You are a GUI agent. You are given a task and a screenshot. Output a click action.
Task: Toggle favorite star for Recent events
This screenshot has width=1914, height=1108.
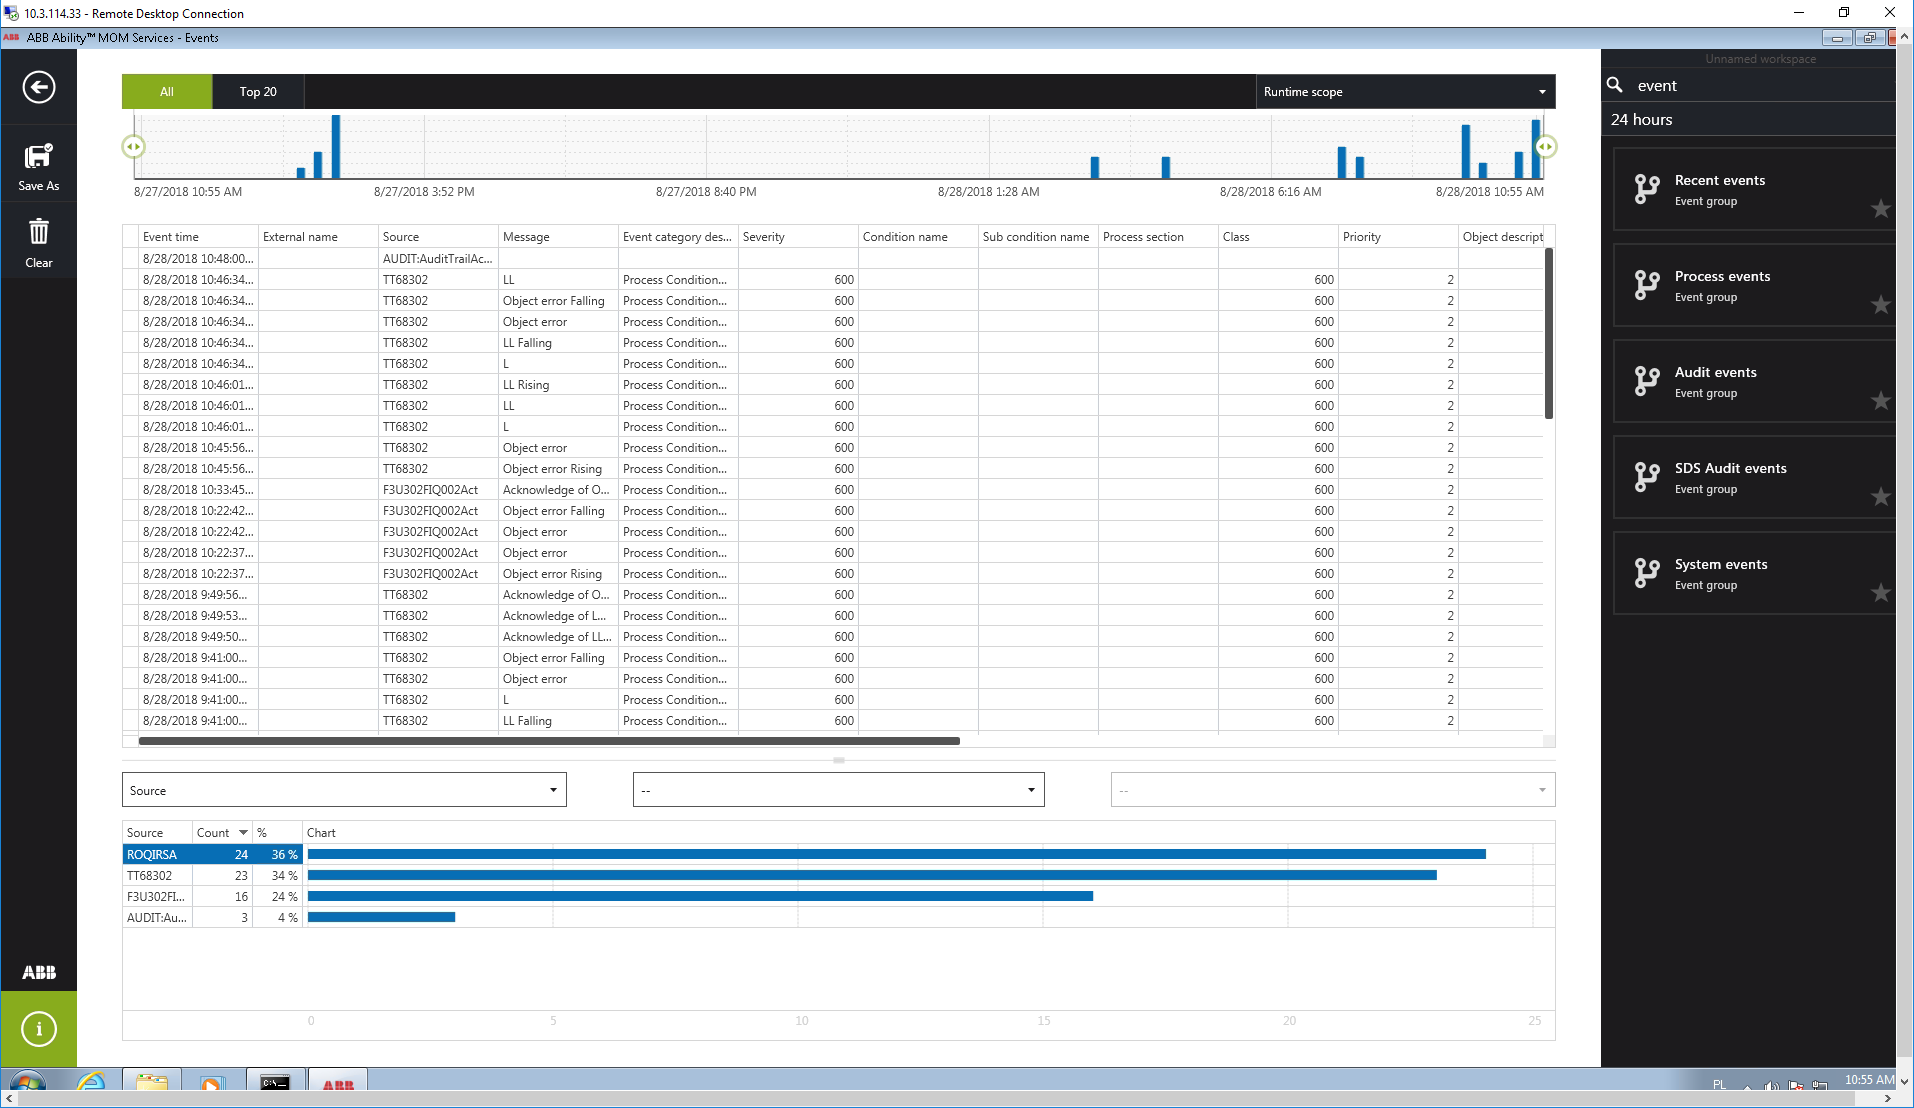point(1880,209)
